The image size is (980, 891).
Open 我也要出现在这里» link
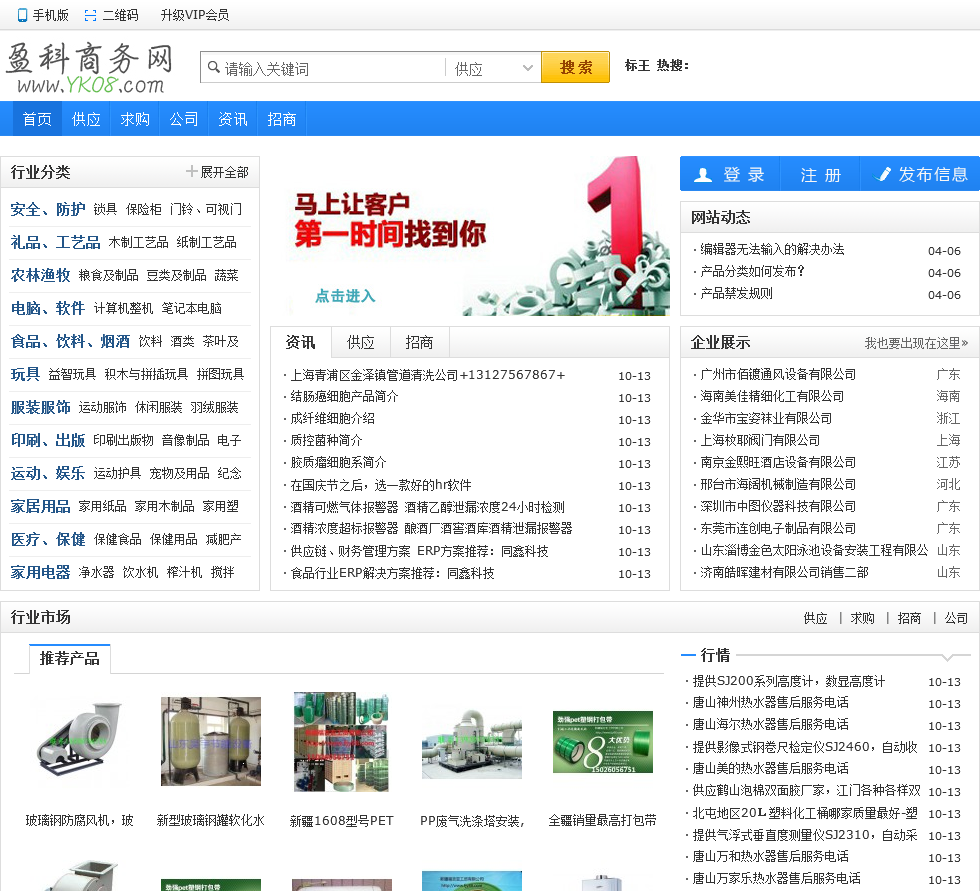click(x=916, y=343)
